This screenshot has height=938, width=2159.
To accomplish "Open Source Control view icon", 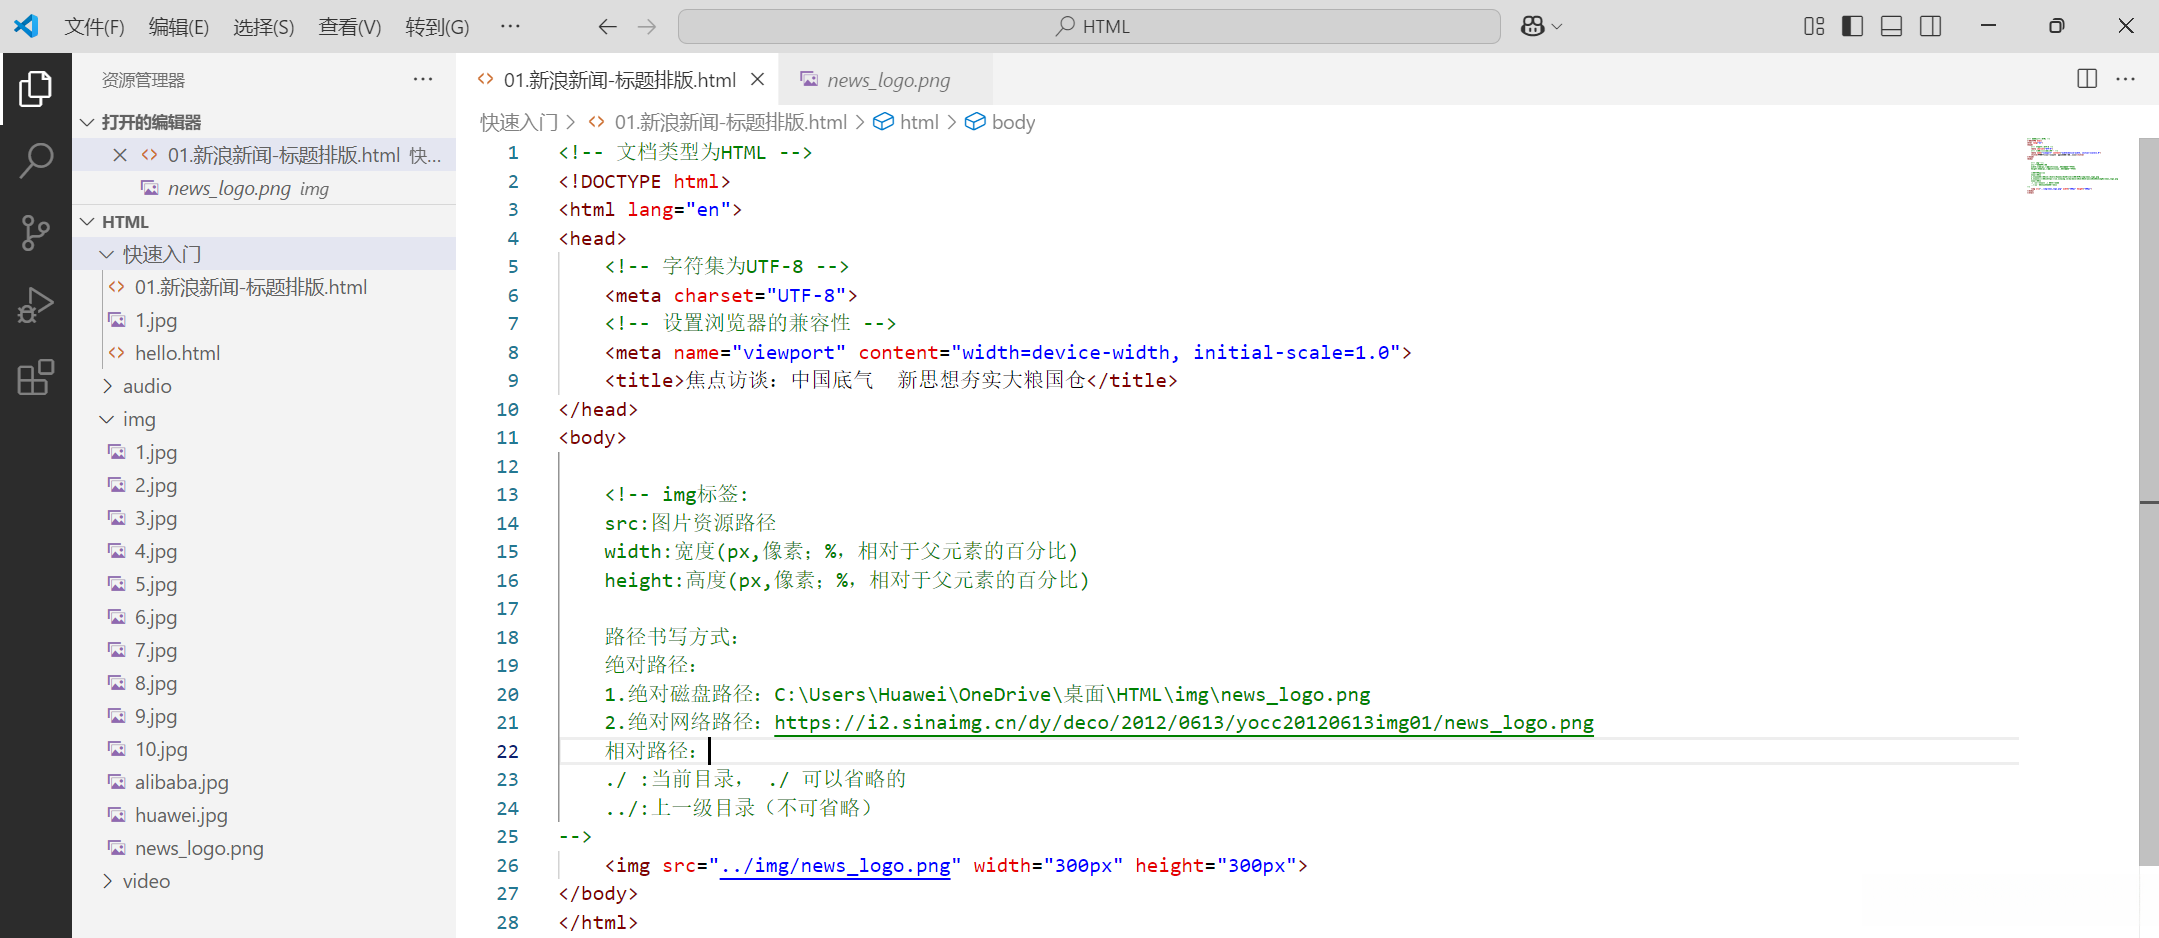I will (36, 232).
